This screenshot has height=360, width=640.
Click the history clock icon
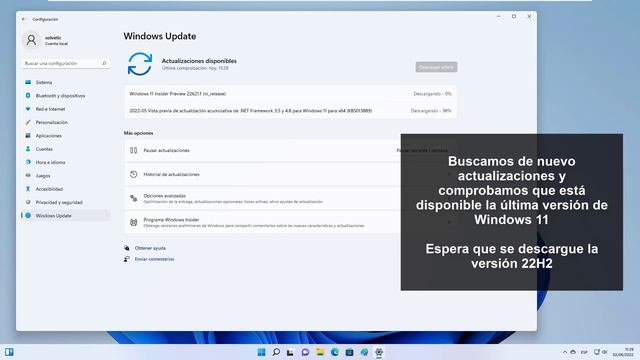[x=133, y=174]
